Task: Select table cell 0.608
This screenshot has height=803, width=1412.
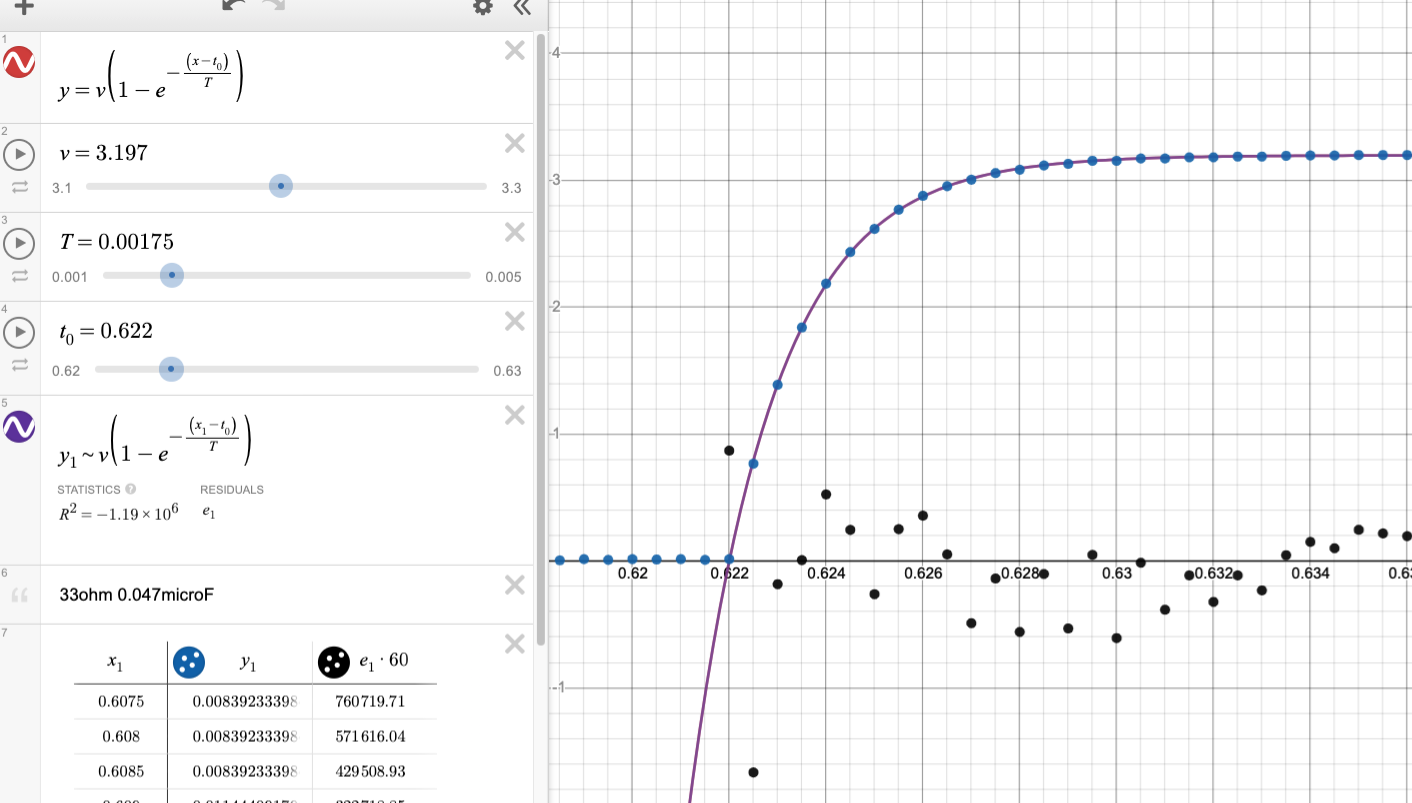Action: [121, 737]
